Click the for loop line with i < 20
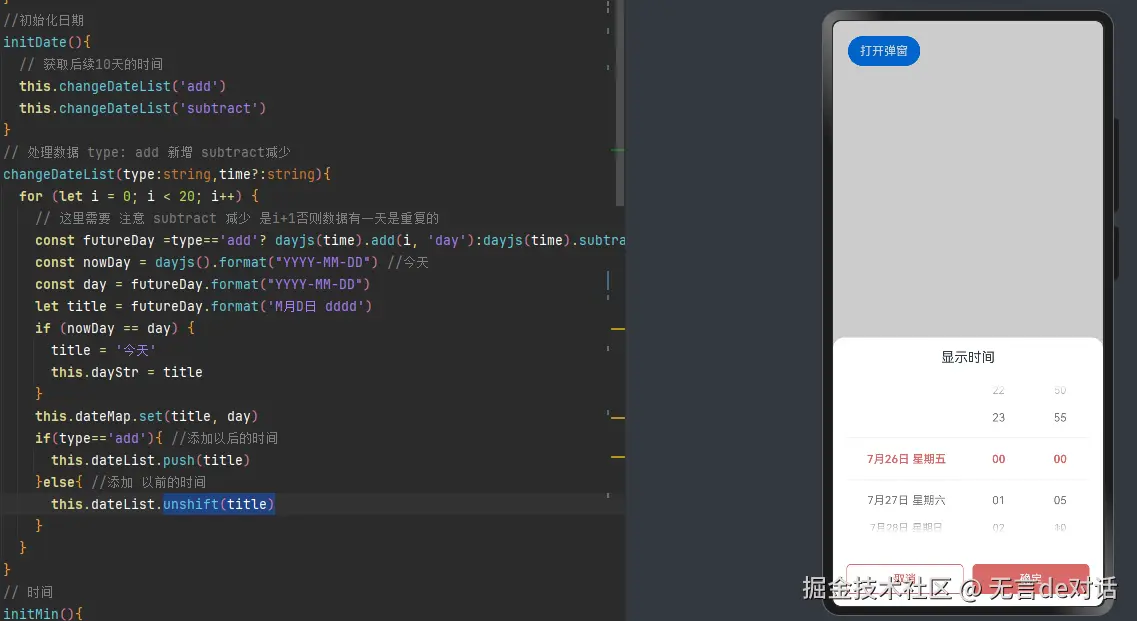The image size is (1137, 621). [x=139, y=196]
